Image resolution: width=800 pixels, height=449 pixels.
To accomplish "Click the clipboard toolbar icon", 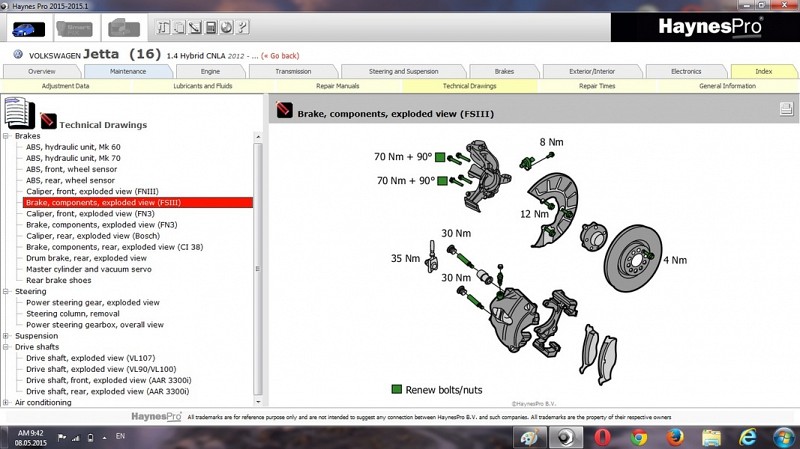I will 179,27.
